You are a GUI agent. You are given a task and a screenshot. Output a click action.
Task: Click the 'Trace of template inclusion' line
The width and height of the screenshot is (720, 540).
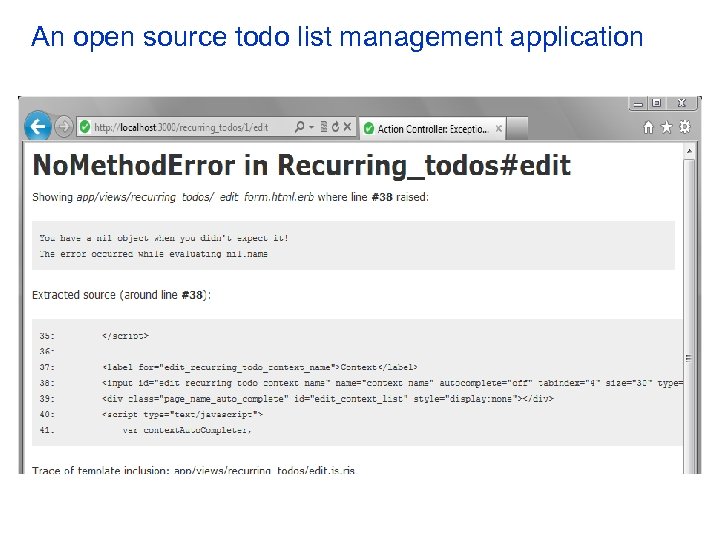[193, 471]
